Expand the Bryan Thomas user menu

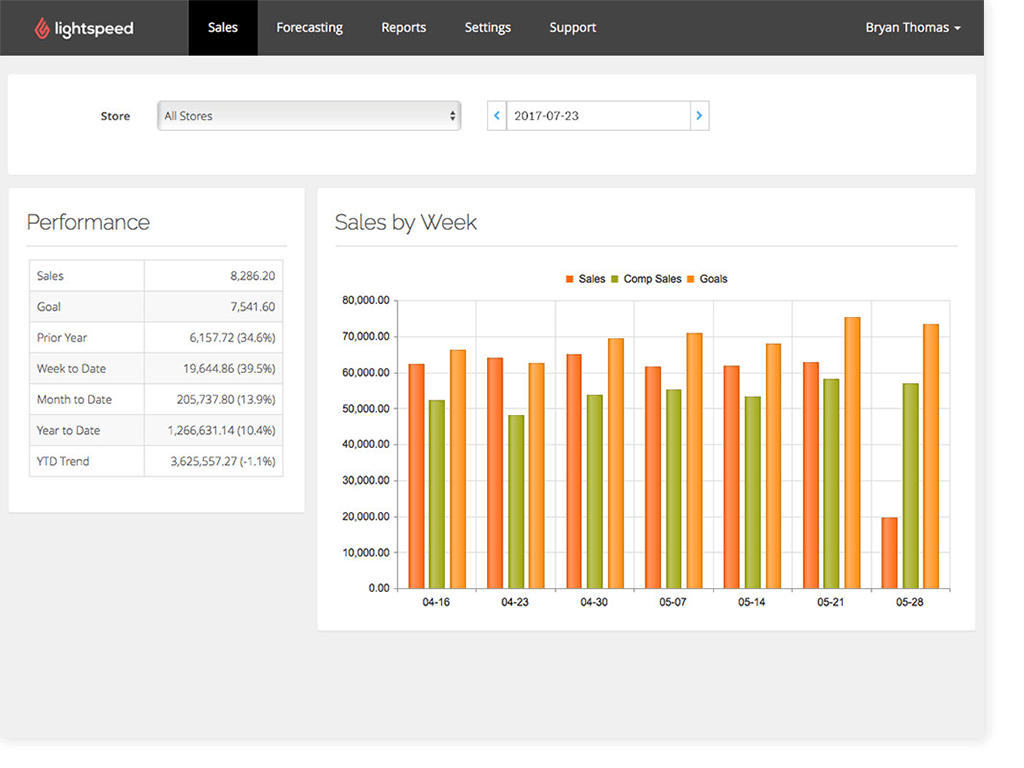[x=913, y=27]
